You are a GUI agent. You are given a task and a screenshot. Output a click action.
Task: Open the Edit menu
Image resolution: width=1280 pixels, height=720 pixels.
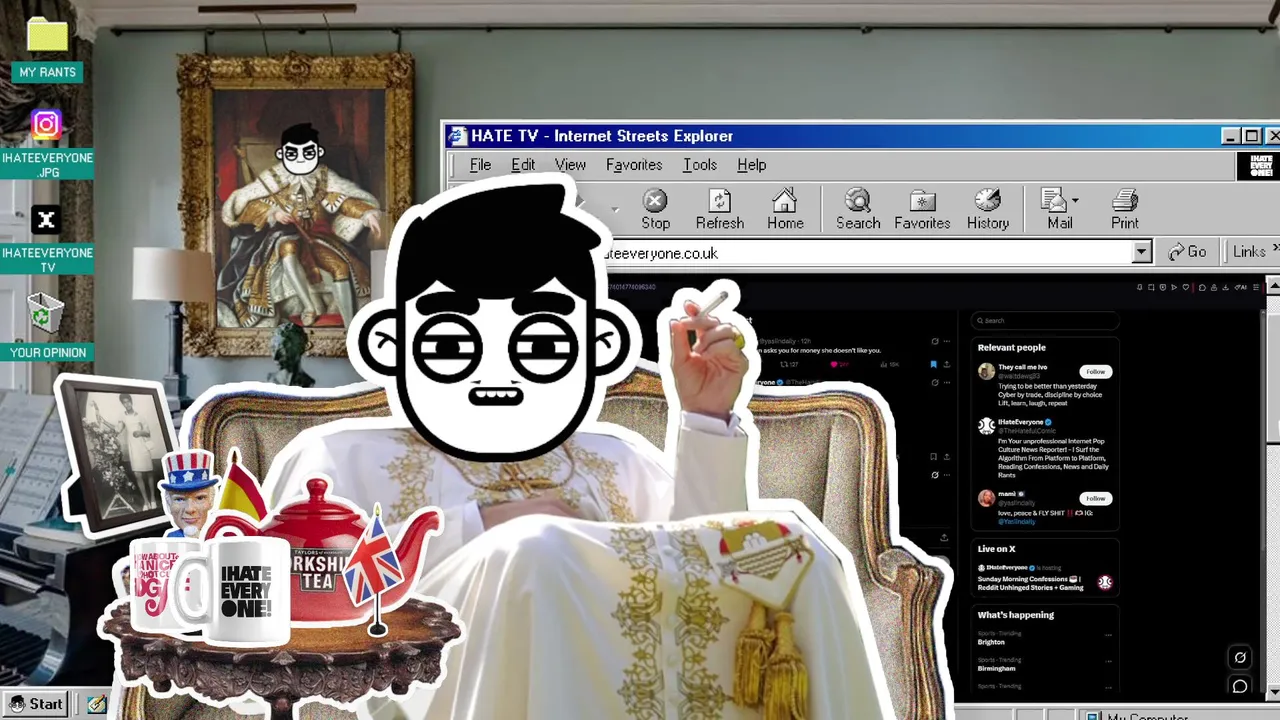(x=523, y=165)
